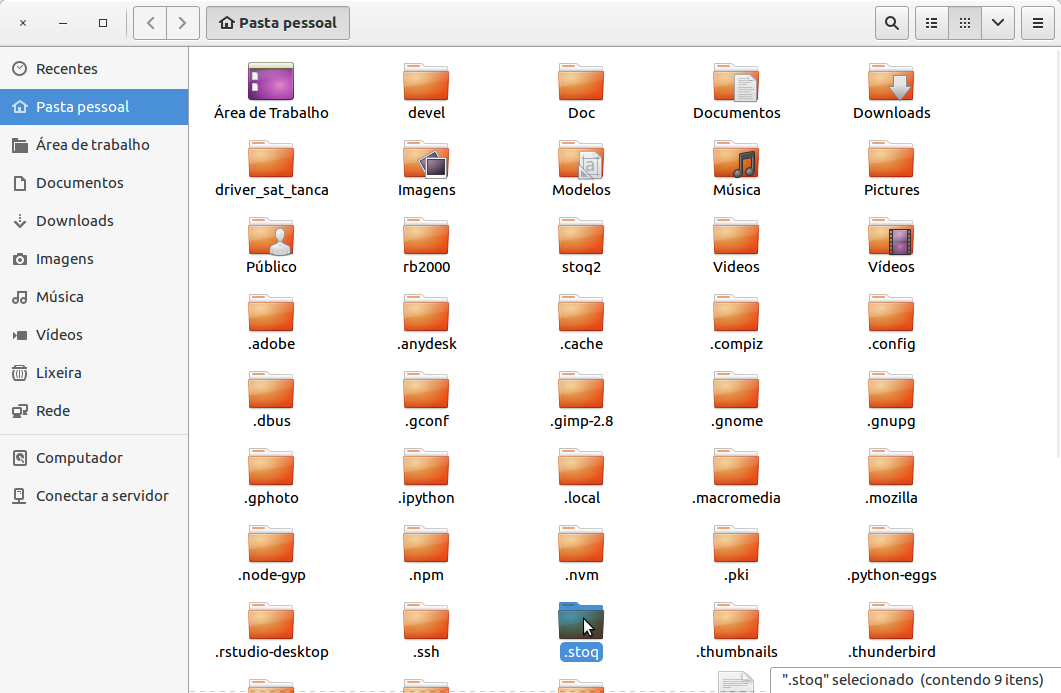Select the Downloads folder icon

[890, 82]
